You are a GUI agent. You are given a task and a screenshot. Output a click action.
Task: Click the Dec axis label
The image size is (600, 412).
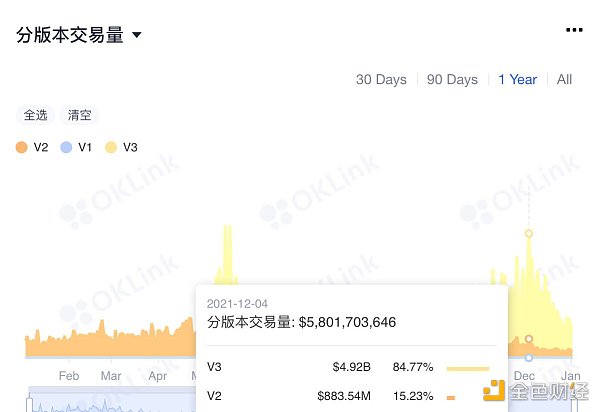point(524,376)
